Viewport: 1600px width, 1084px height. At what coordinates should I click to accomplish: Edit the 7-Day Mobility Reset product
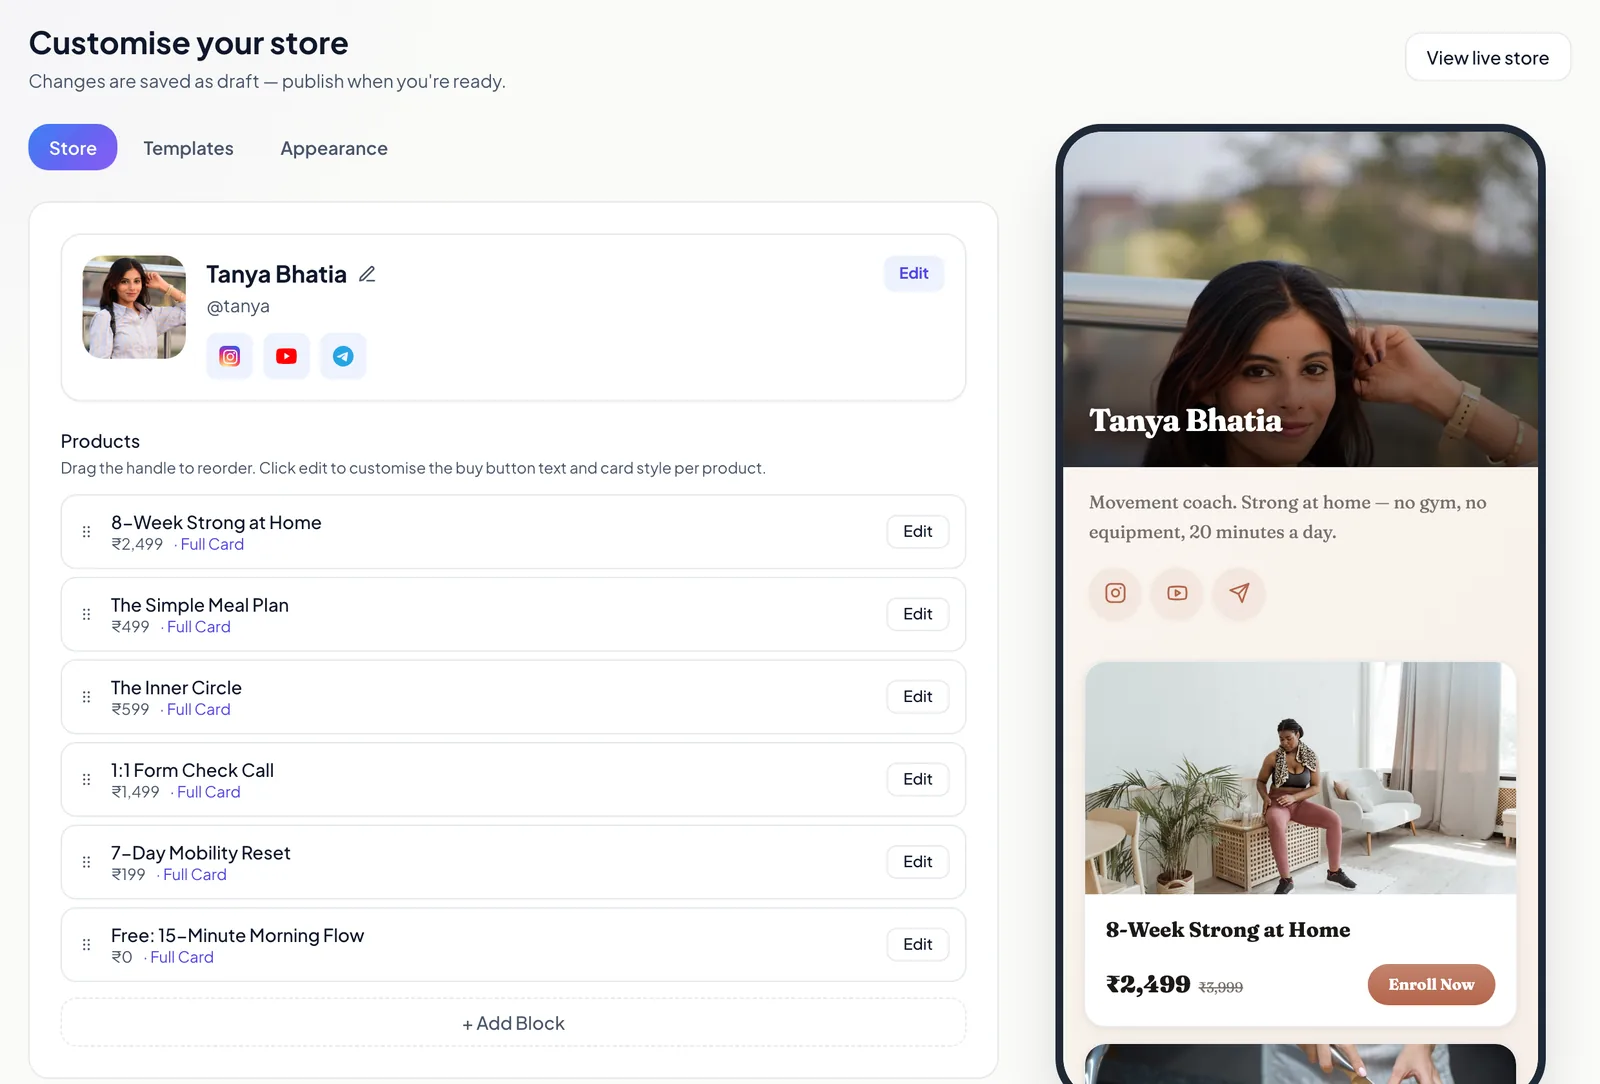pyautogui.click(x=917, y=861)
